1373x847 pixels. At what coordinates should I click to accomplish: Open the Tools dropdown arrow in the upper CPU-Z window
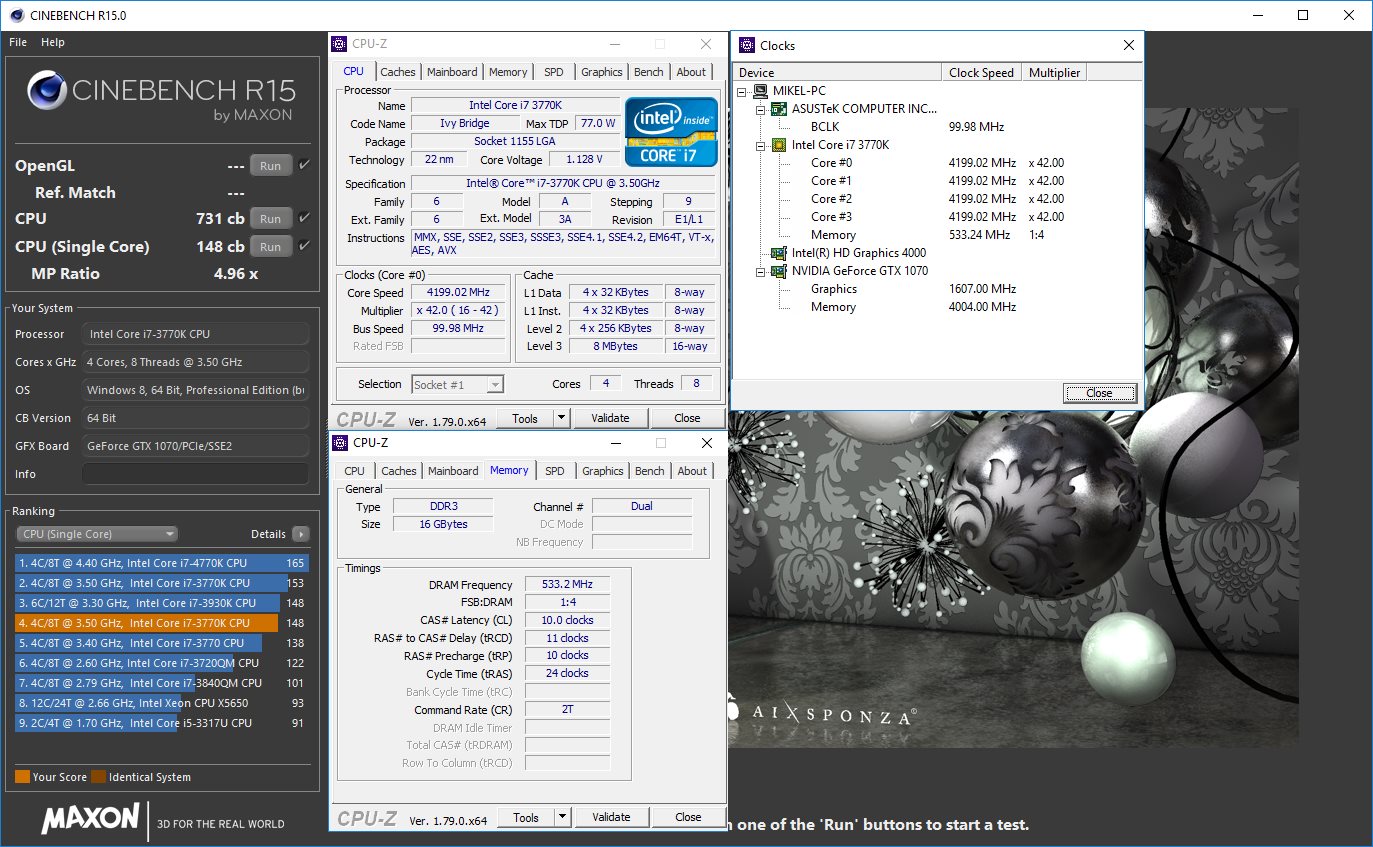coord(562,418)
